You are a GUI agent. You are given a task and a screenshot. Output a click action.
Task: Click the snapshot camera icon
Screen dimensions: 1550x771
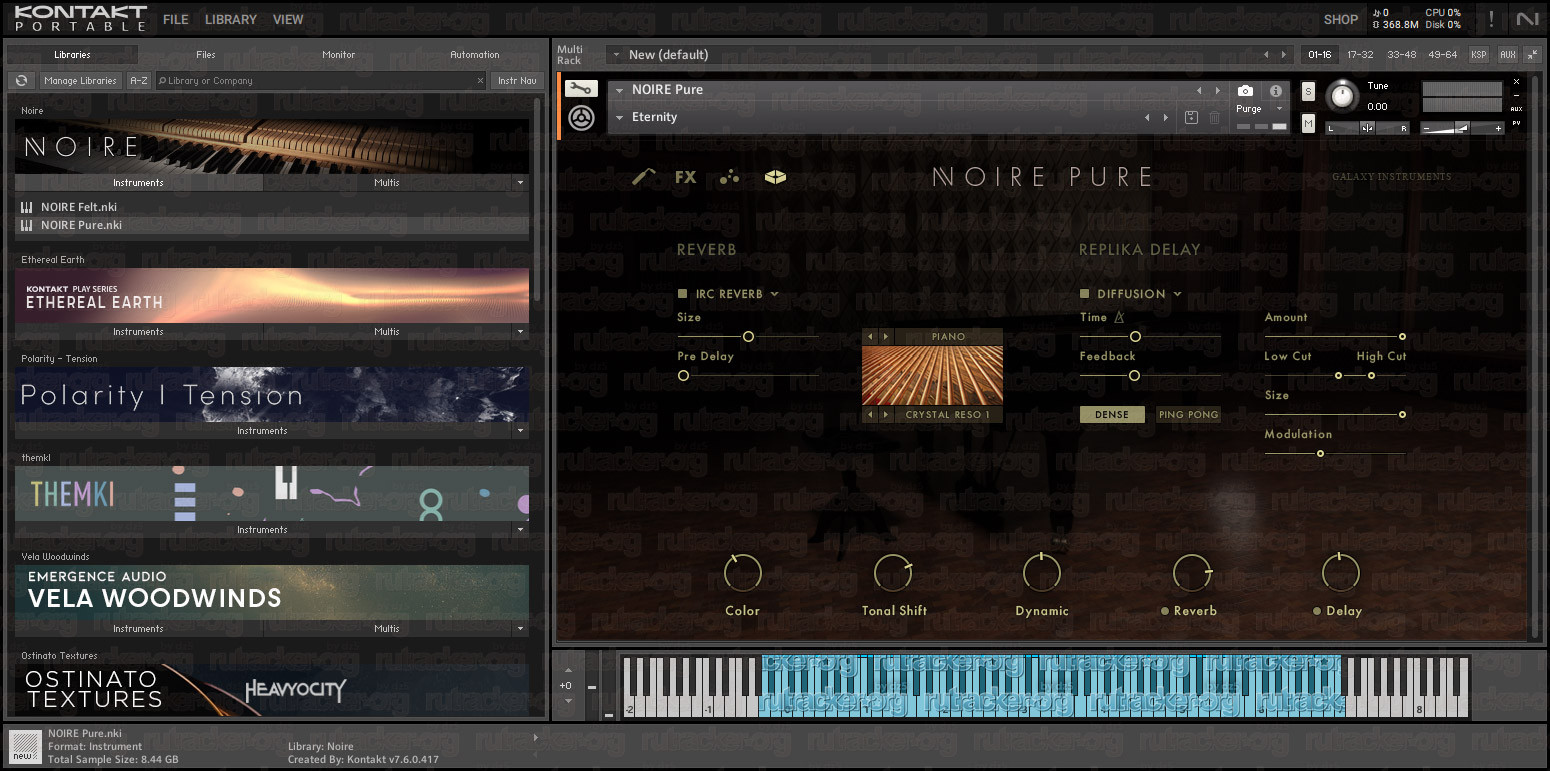pyautogui.click(x=1245, y=90)
